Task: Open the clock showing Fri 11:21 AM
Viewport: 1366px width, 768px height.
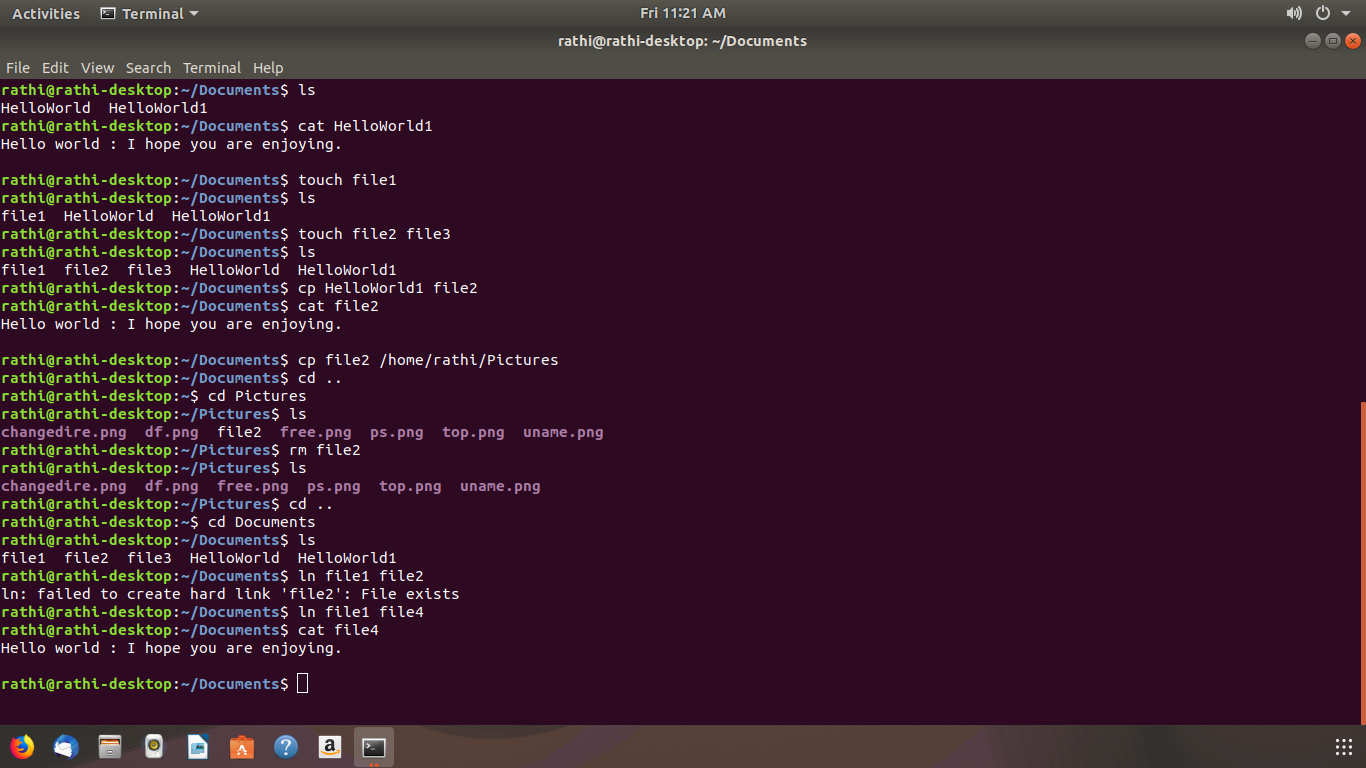Action: [x=683, y=13]
